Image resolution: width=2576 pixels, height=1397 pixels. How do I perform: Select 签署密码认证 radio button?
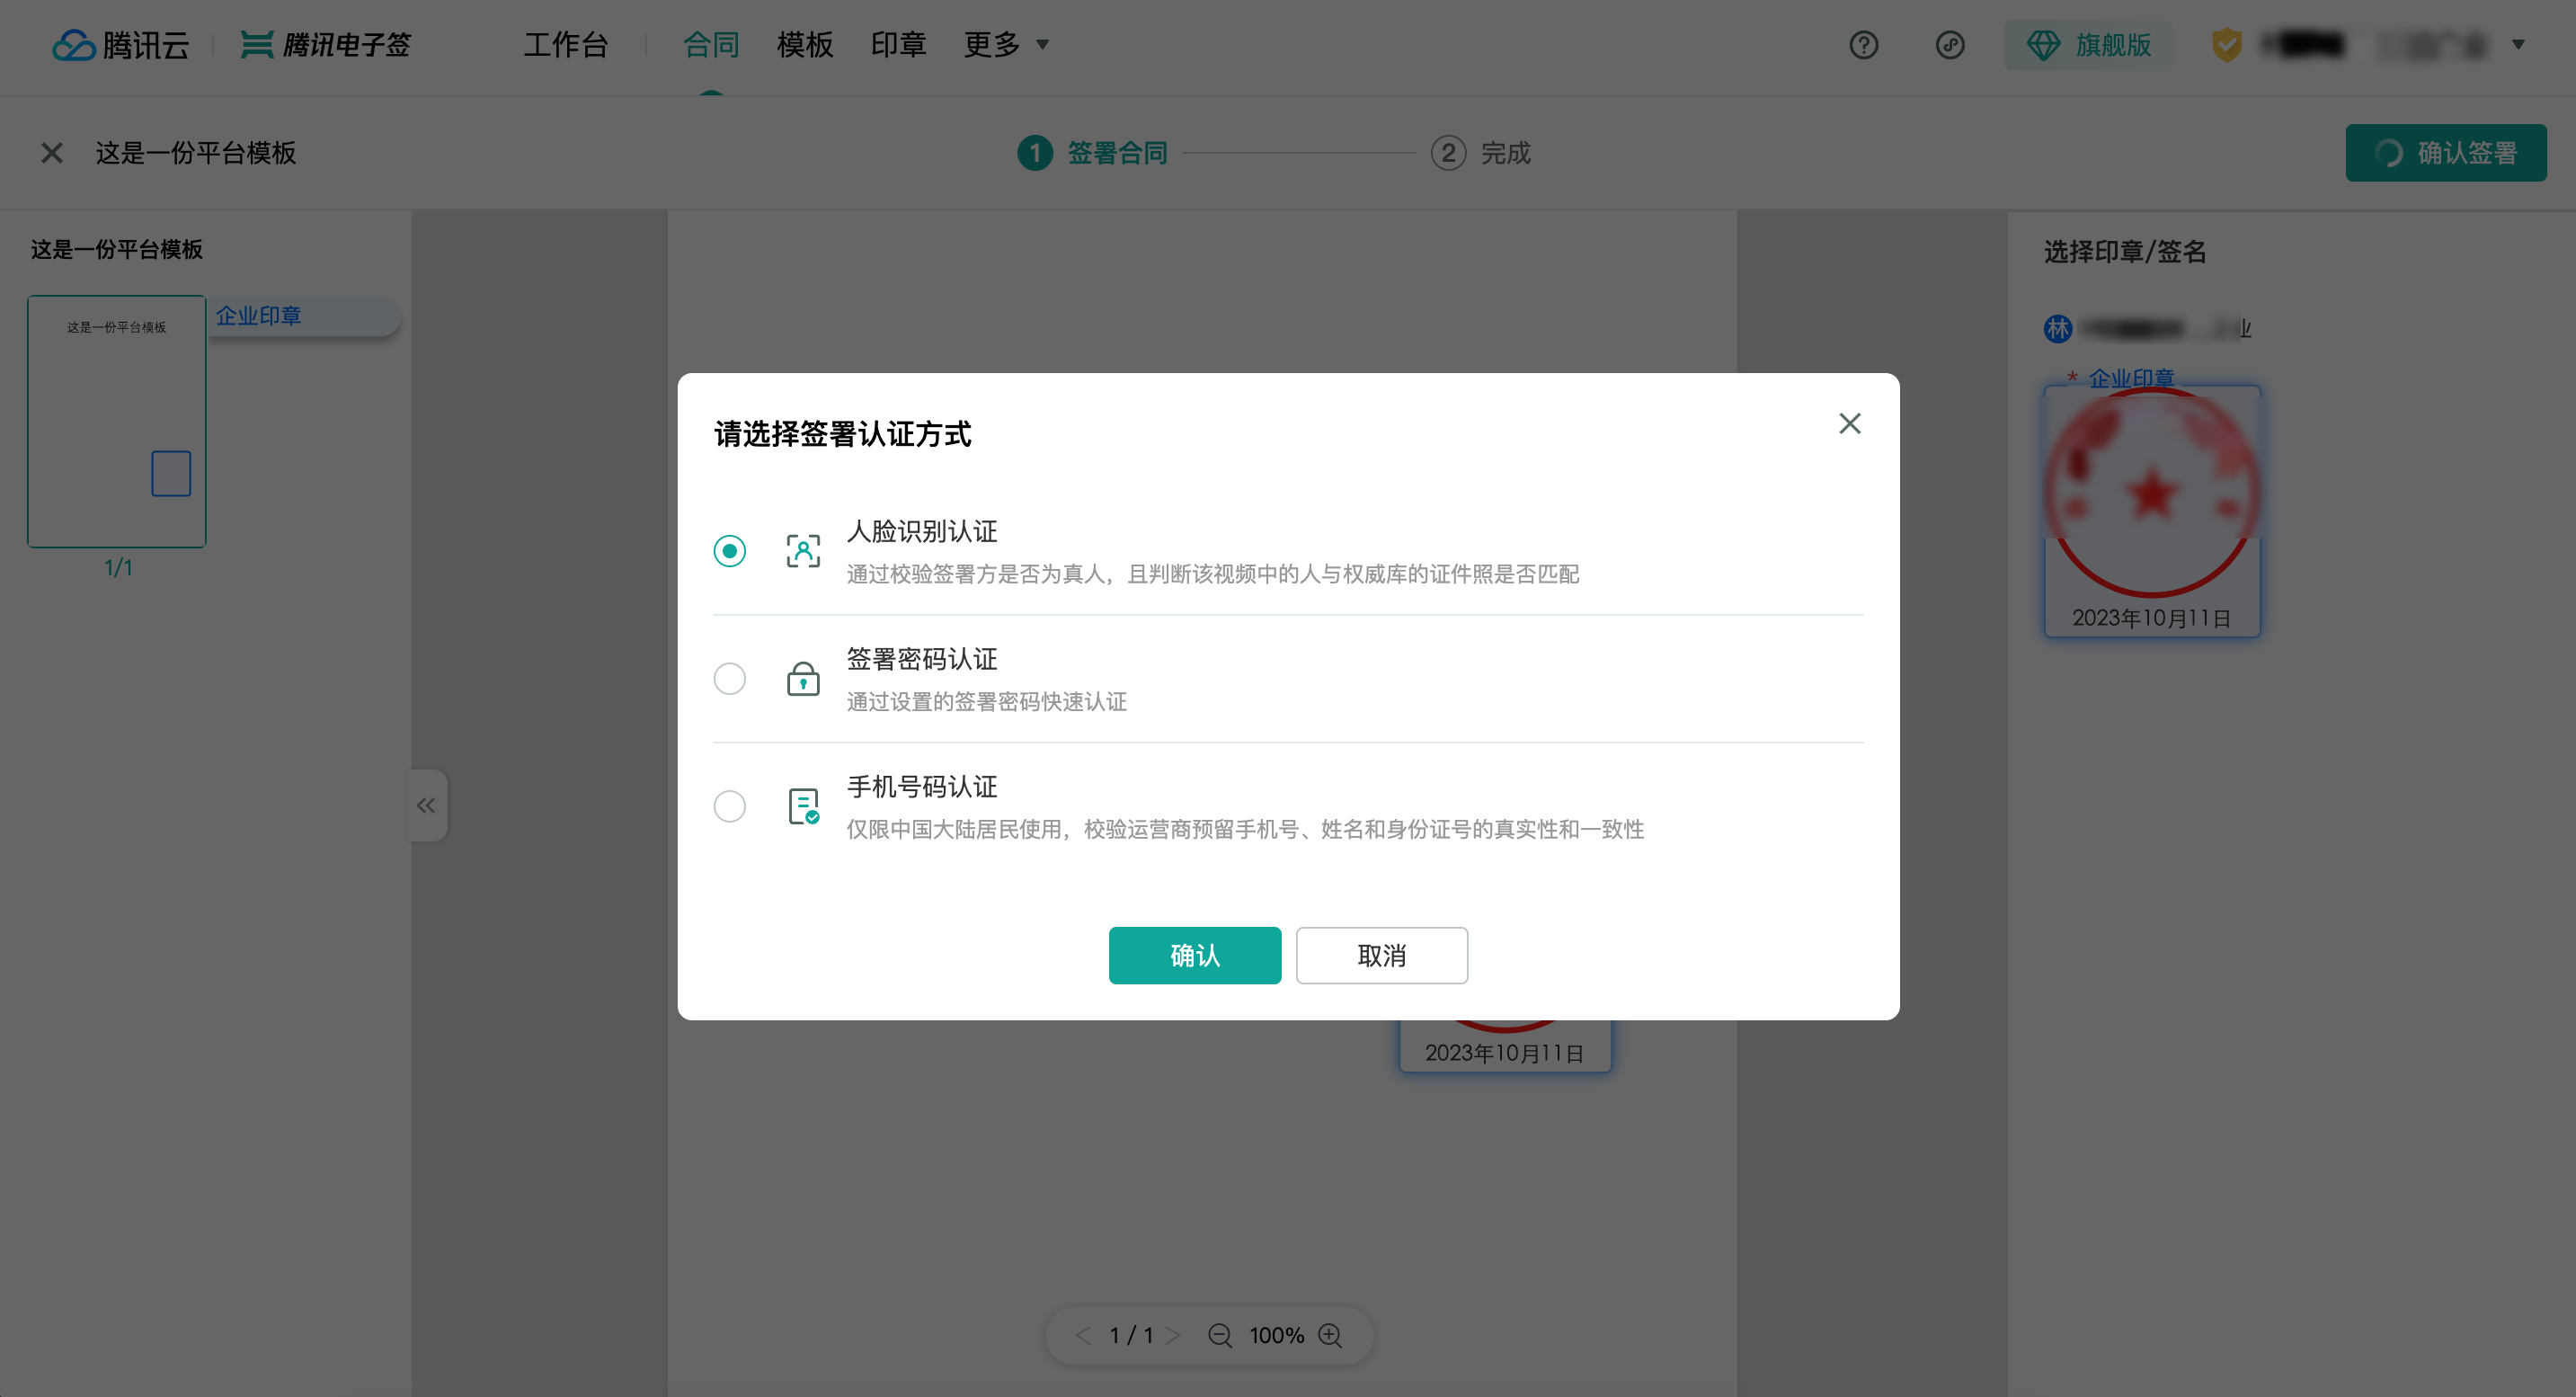729,679
